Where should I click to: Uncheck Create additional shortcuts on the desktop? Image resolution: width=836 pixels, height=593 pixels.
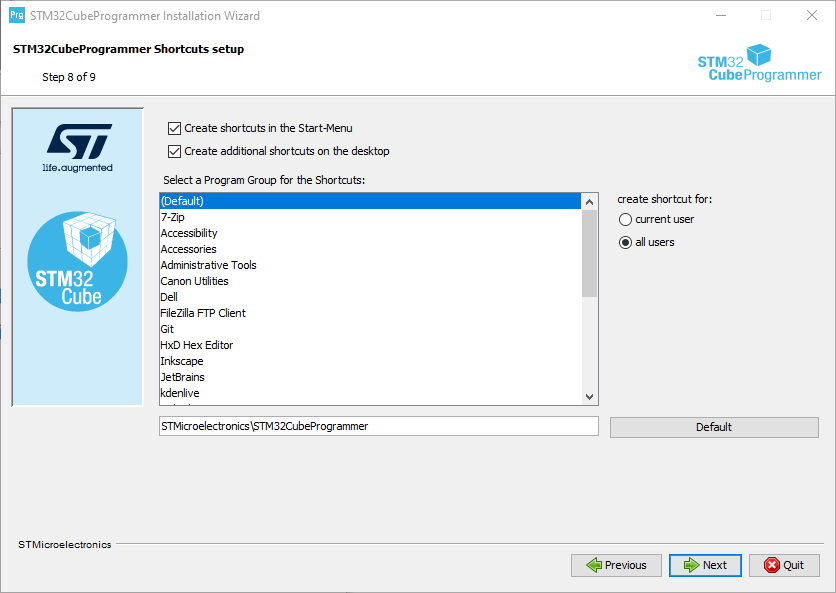[x=175, y=151]
